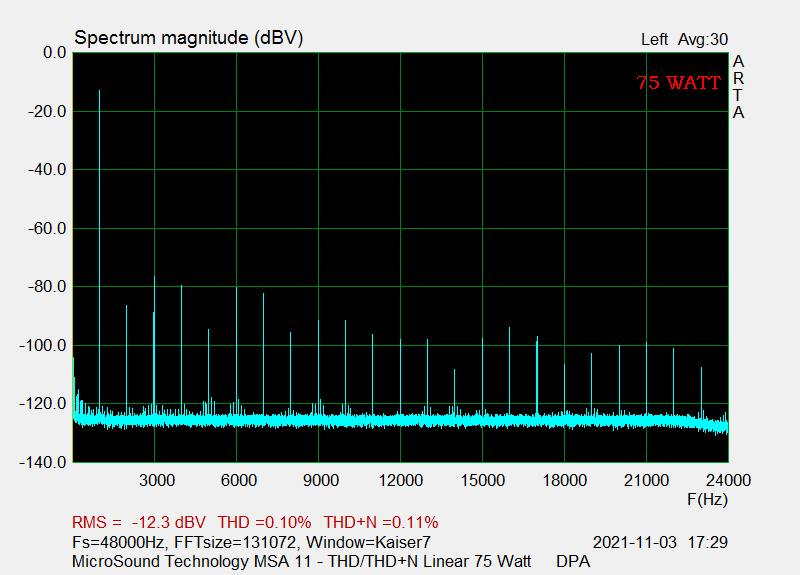The width and height of the screenshot is (800, 575).
Task: Click the 'Avg:30' averaging label
Action: pos(703,39)
